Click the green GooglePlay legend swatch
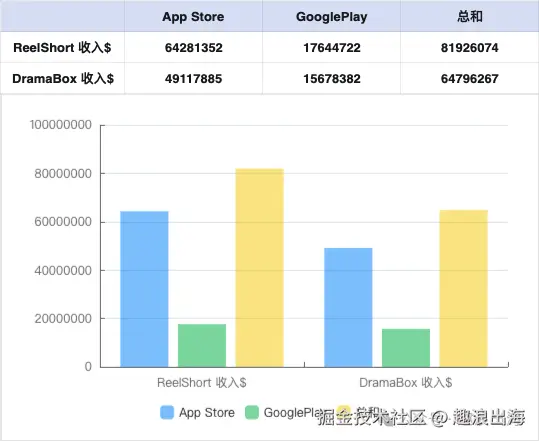This screenshot has width=539, height=441. (252, 412)
